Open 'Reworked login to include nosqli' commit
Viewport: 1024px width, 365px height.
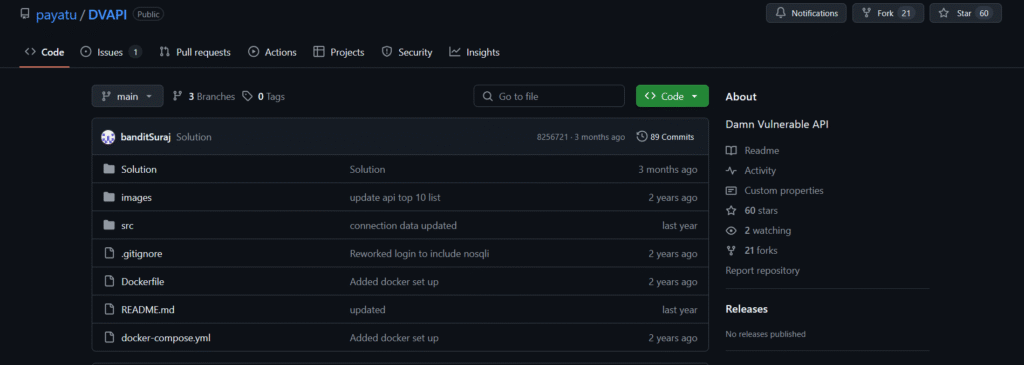click(419, 253)
